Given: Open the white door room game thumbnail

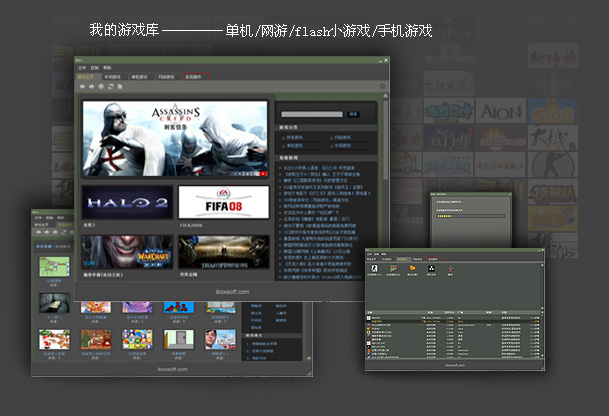Looking at the screenshot, I should [179, 339].
